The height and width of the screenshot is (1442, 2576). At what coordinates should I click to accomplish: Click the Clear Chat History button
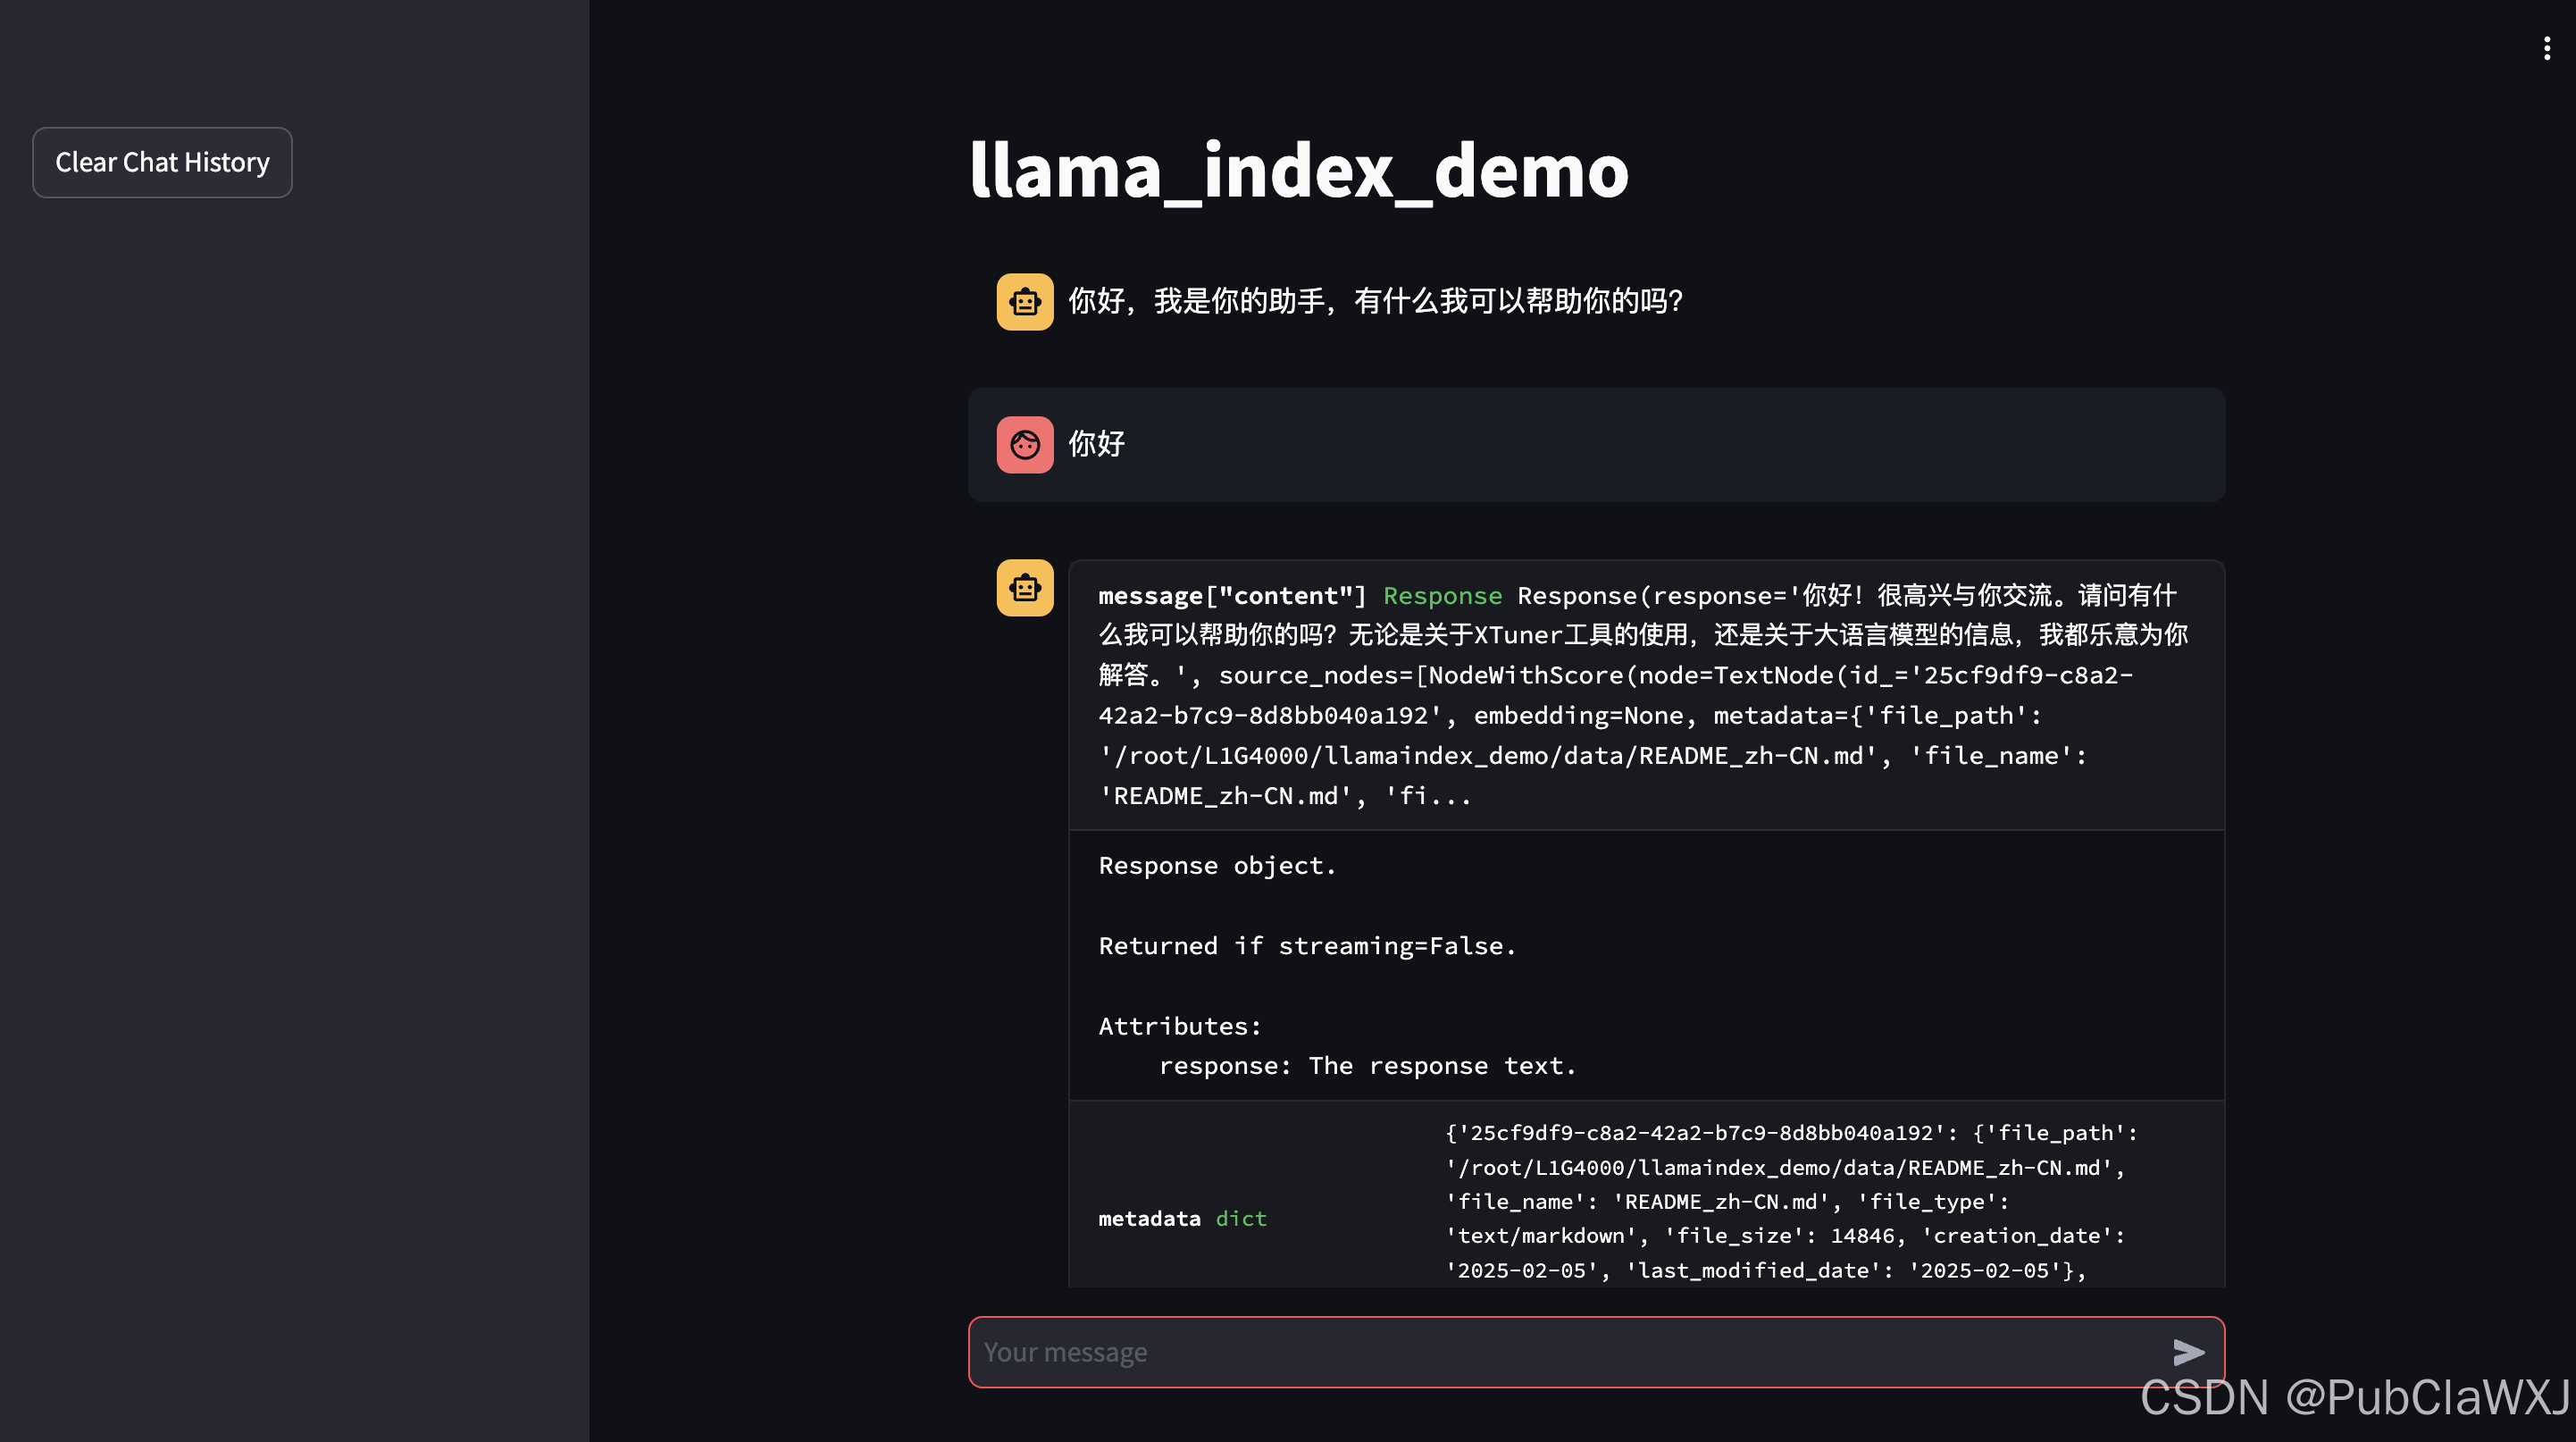162,162
